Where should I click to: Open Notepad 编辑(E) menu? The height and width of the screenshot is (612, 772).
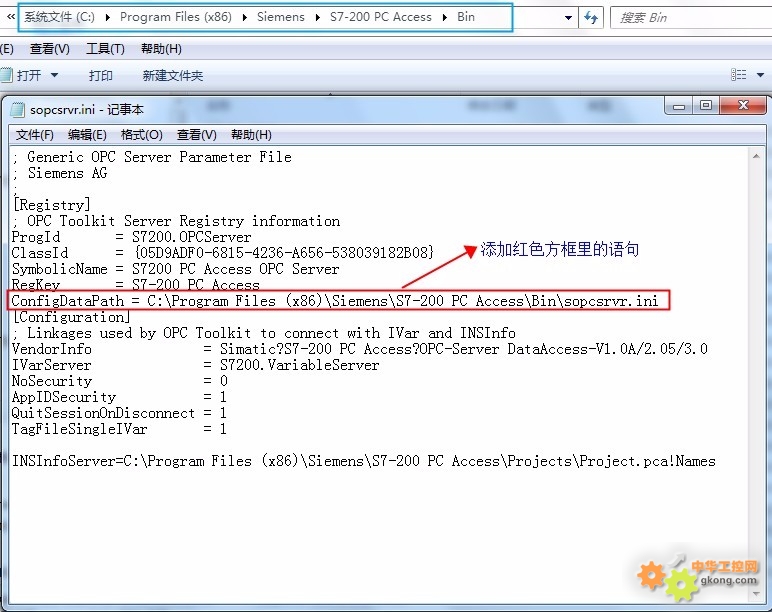click(x=87, y=135)
